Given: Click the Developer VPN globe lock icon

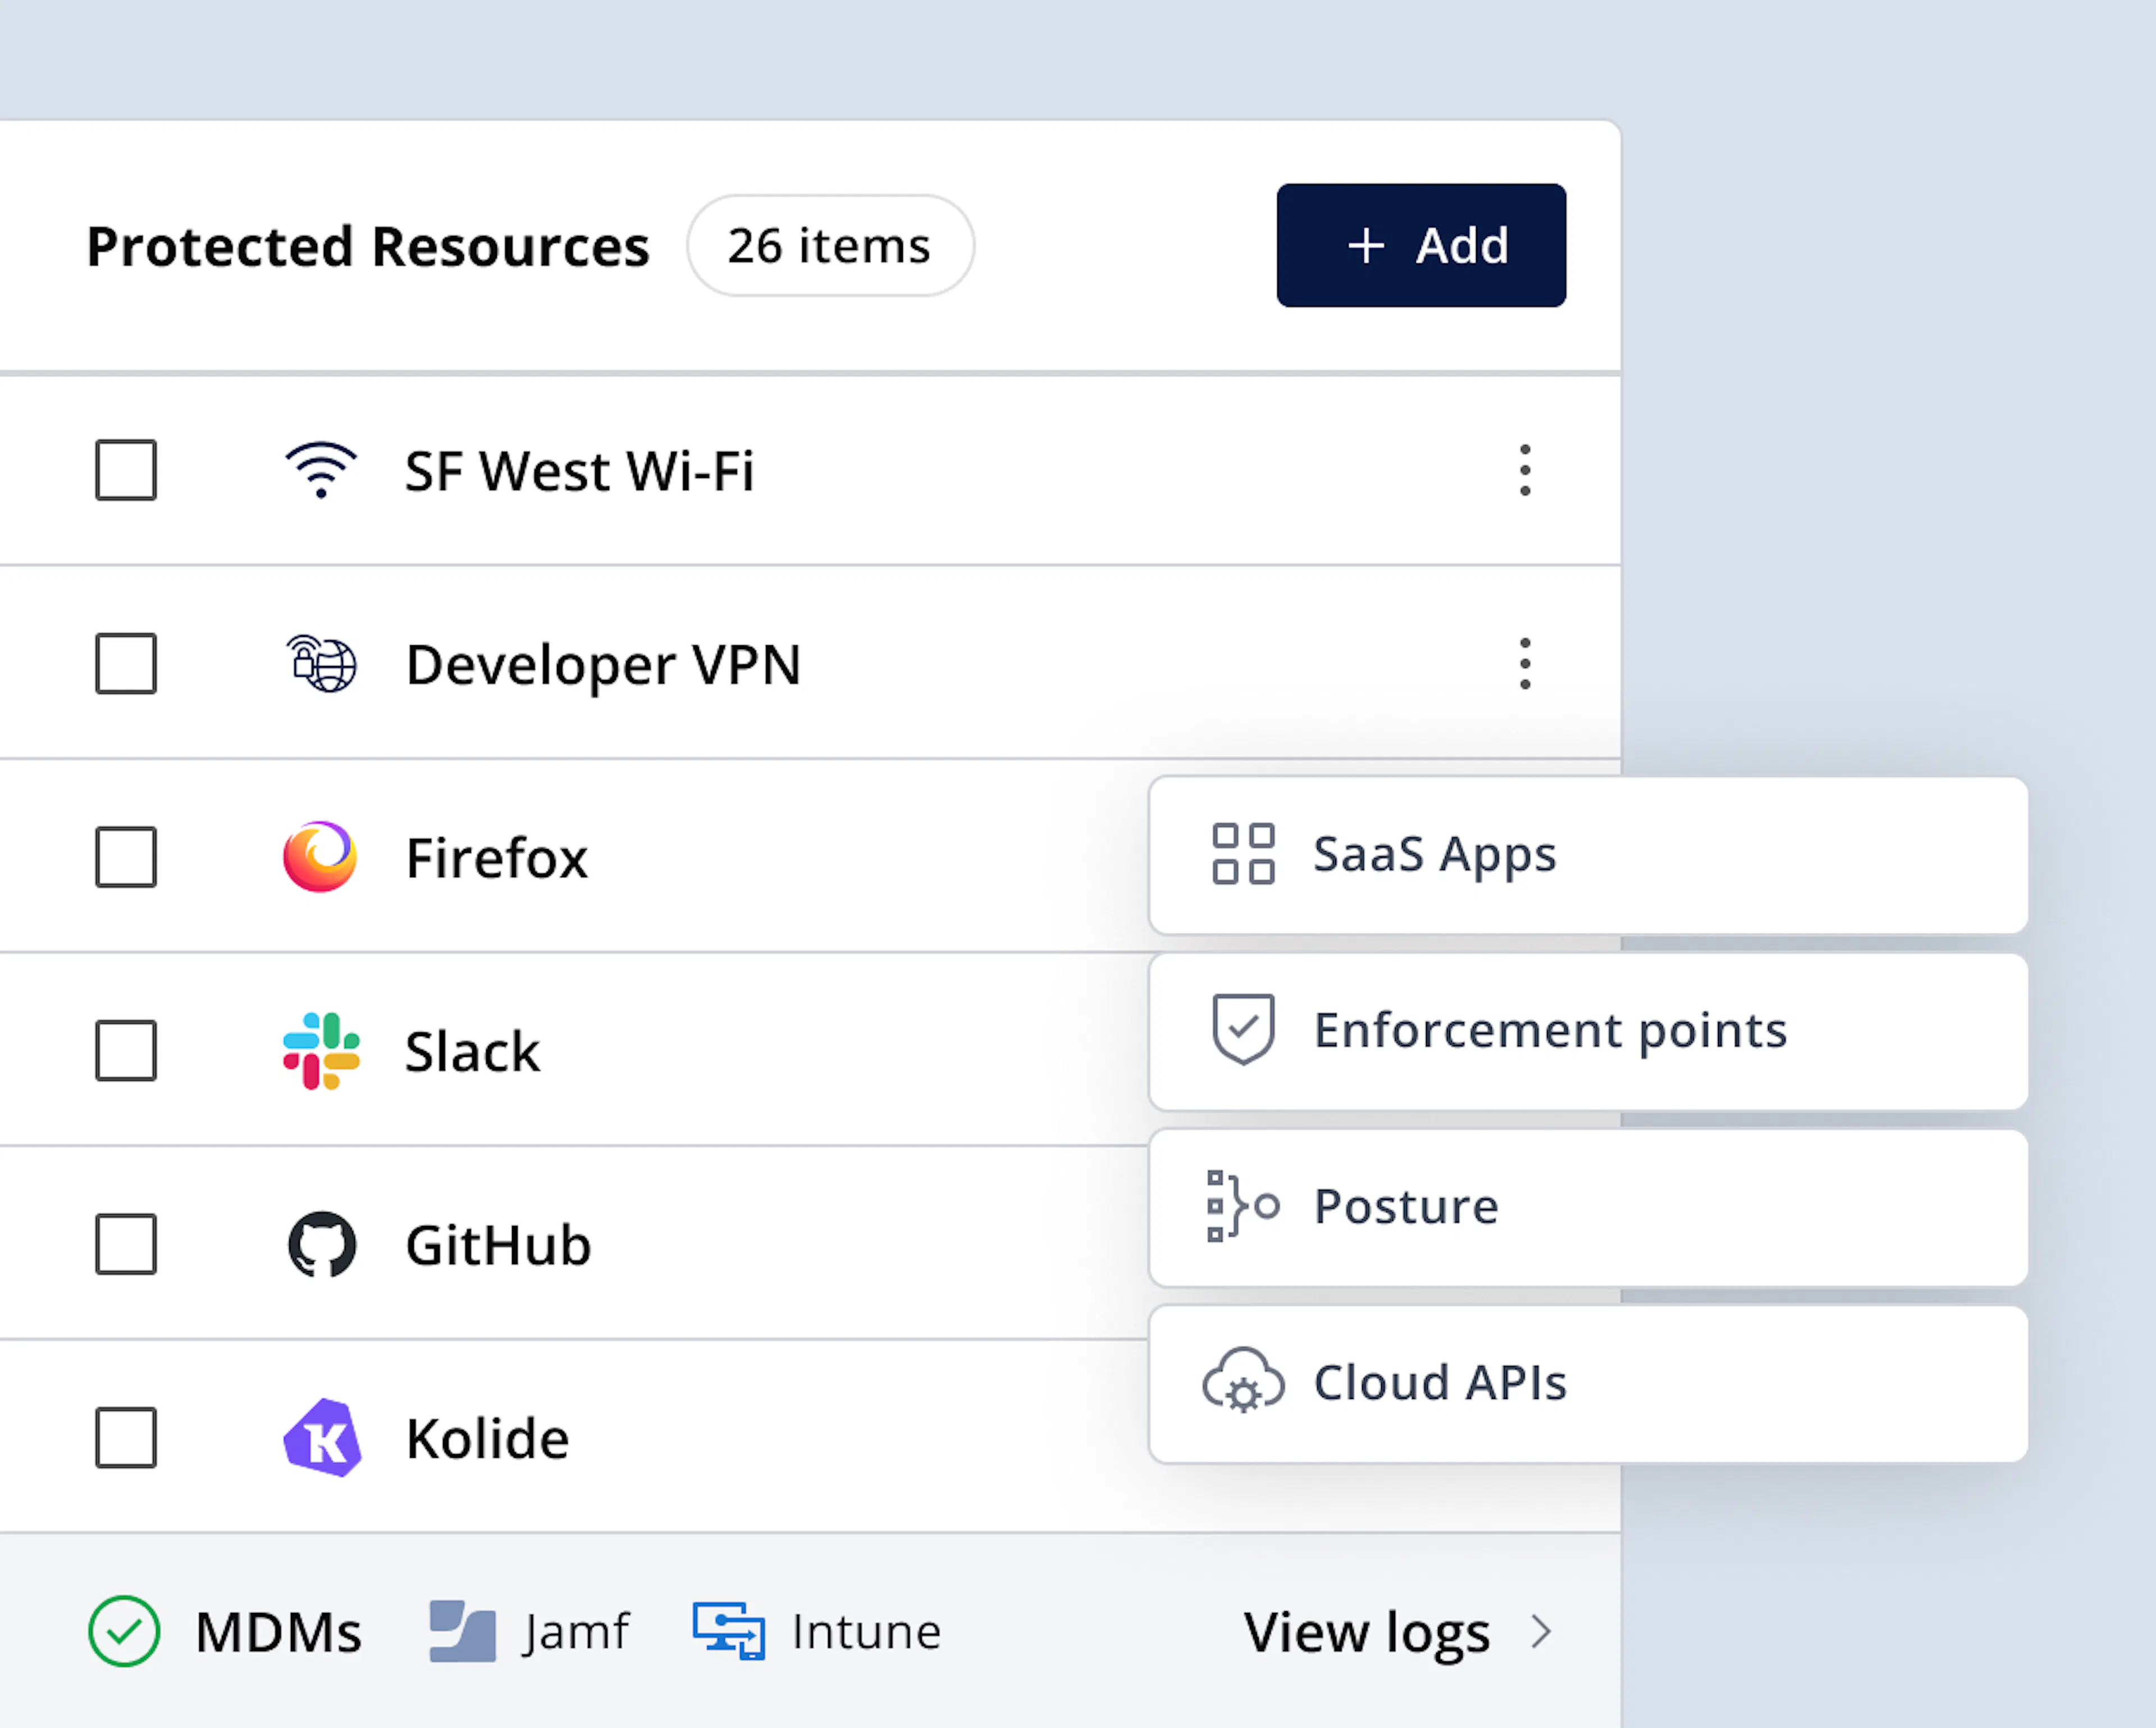Looking at the screenshot, I should tap(321, 663).
